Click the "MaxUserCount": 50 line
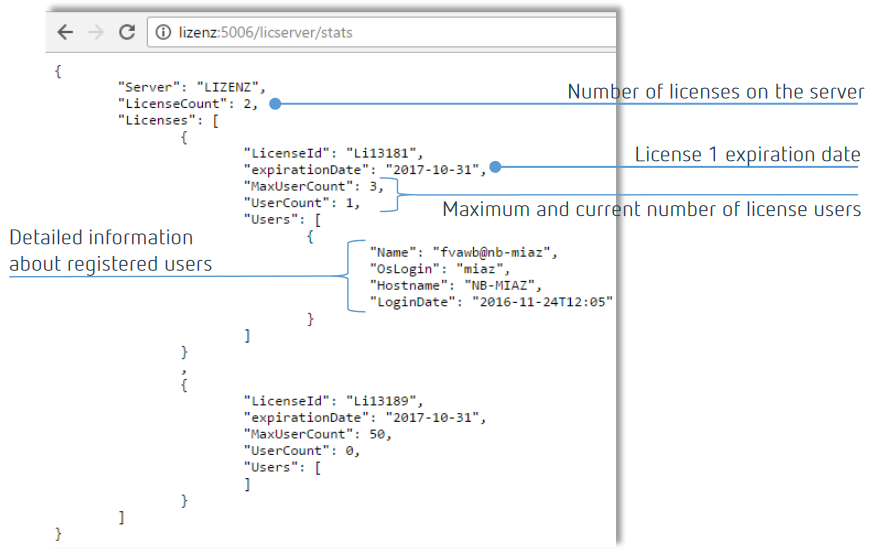Image resolution: width=872 pixels, height=558 pixels. 317,433
